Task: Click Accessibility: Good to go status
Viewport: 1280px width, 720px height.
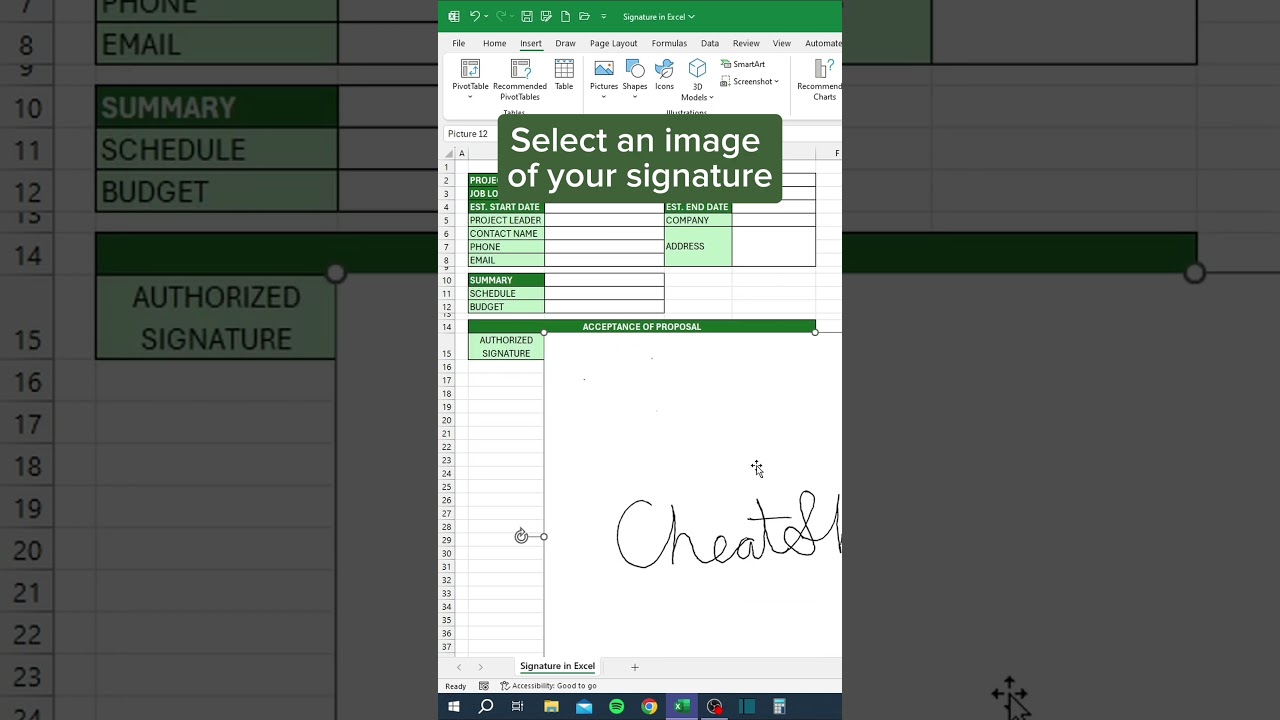Action: (x=548, y=686)
